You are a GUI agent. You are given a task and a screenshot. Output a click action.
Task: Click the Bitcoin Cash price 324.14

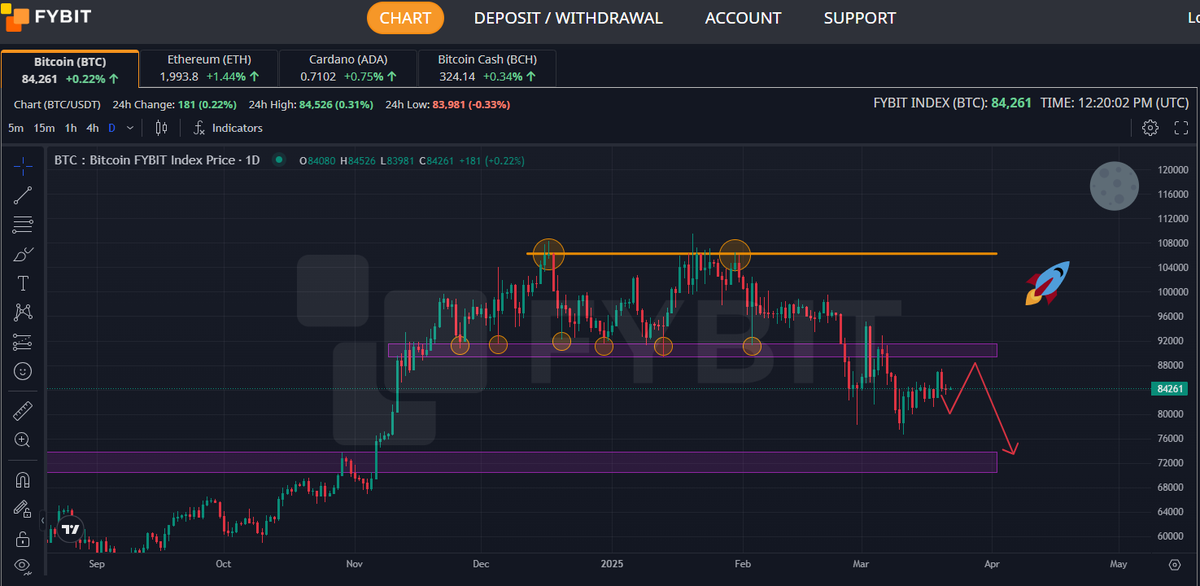click(458, 76)
